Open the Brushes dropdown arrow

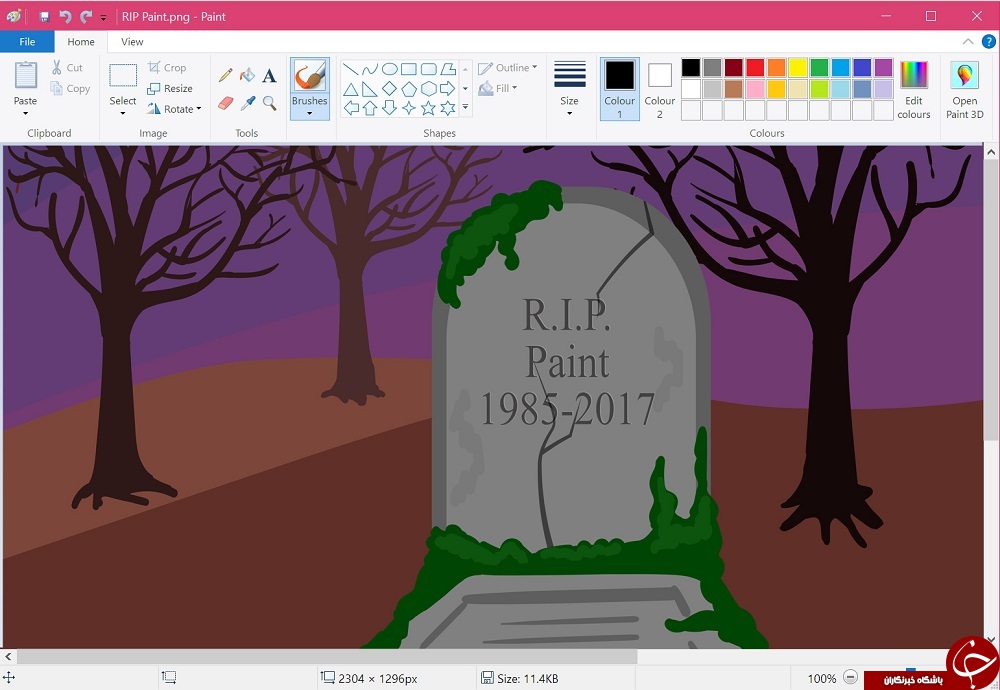(x=309, y=114)
